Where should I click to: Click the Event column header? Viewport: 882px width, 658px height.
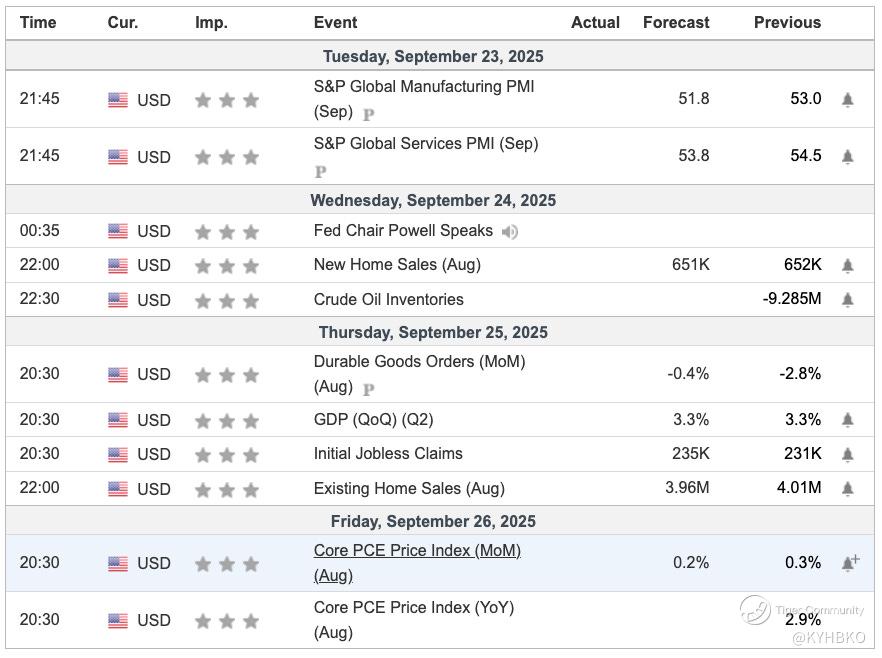(x=335, y=22)
